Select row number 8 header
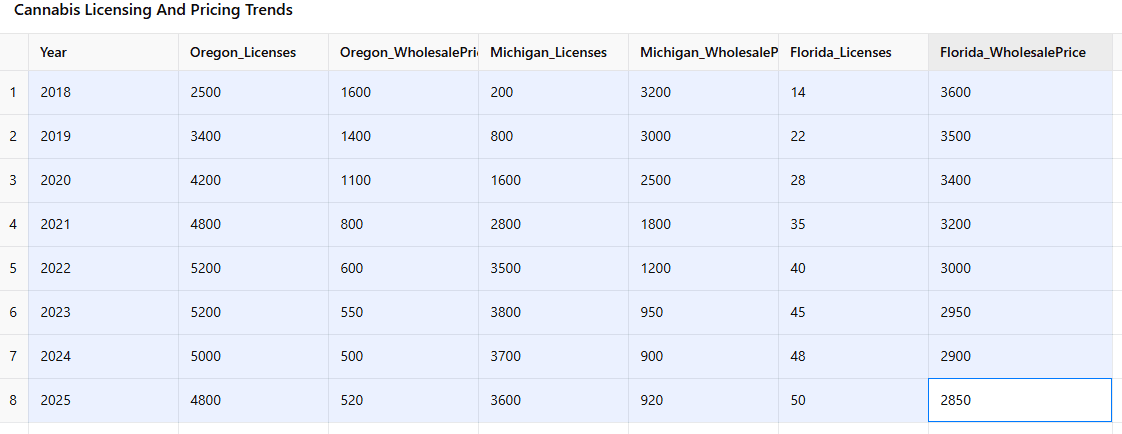 (x=14, y=400)
